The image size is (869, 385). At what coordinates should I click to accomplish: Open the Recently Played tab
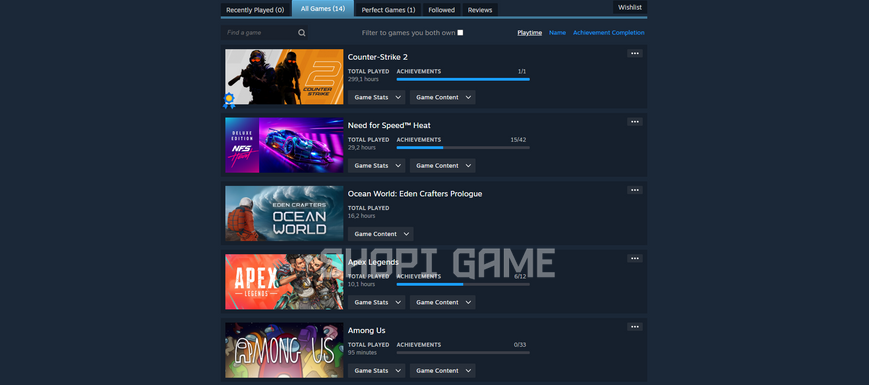(x=255, y=10)
